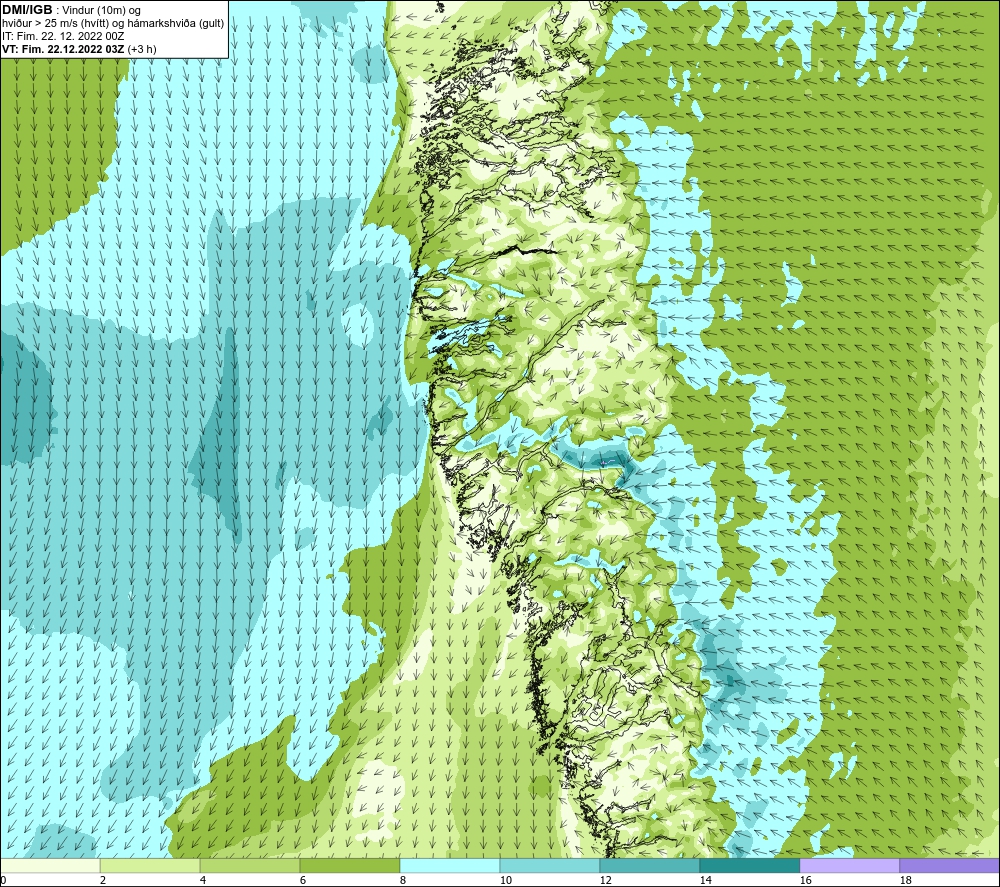Click the legend scale label '12'
Image resolution: width=1000 pixels, height=887 pixels.
[605, 881]
